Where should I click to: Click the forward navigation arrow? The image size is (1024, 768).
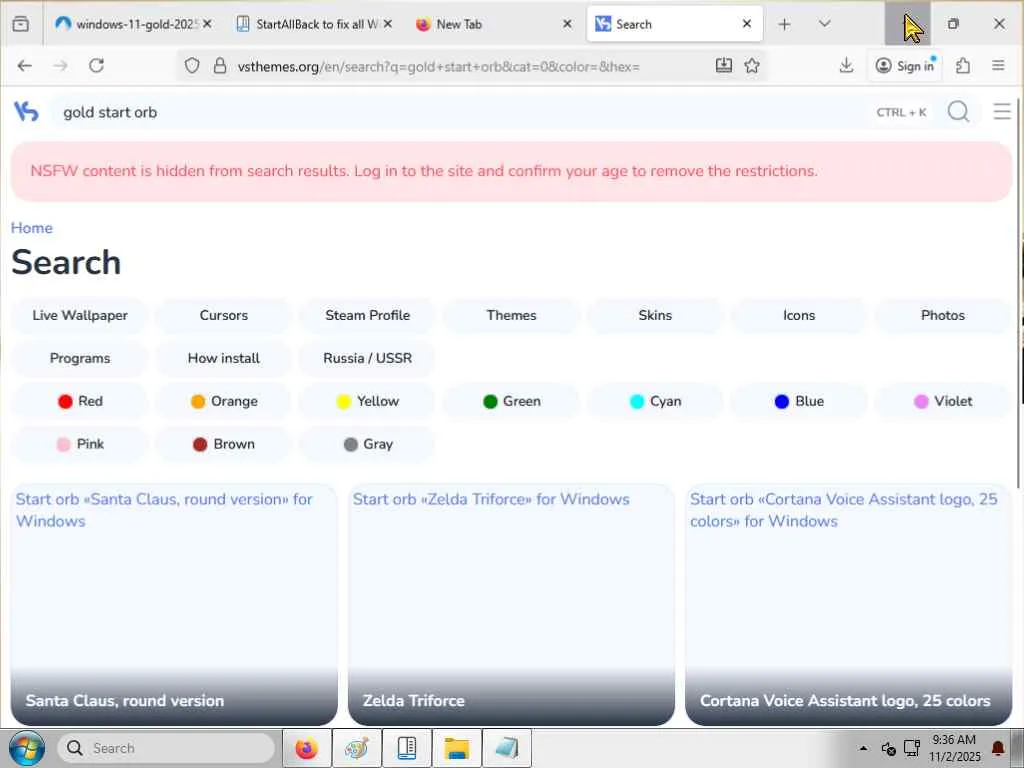coord(61,66)
